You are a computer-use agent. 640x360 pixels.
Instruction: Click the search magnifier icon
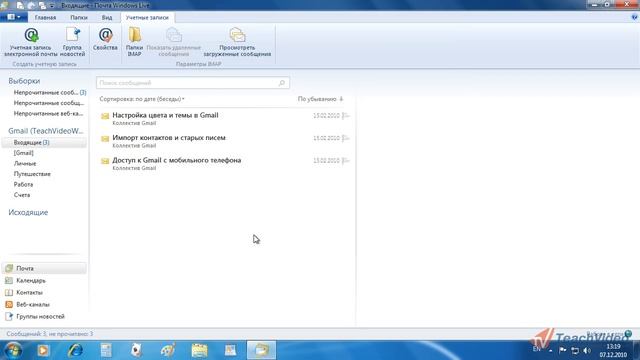click(282, 83)
